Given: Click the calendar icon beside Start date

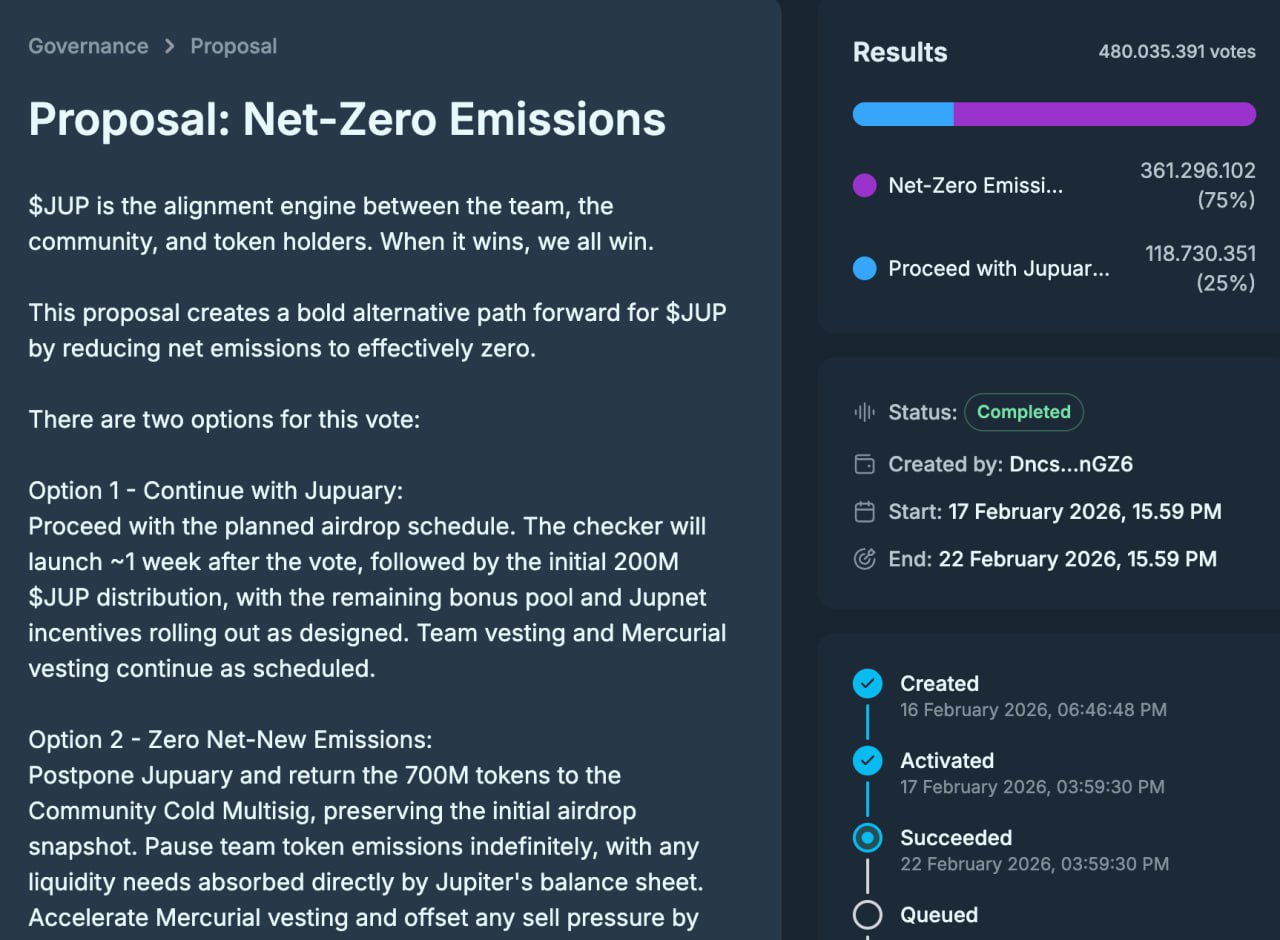Looking at the screenshot, I should tap(864, 512).
